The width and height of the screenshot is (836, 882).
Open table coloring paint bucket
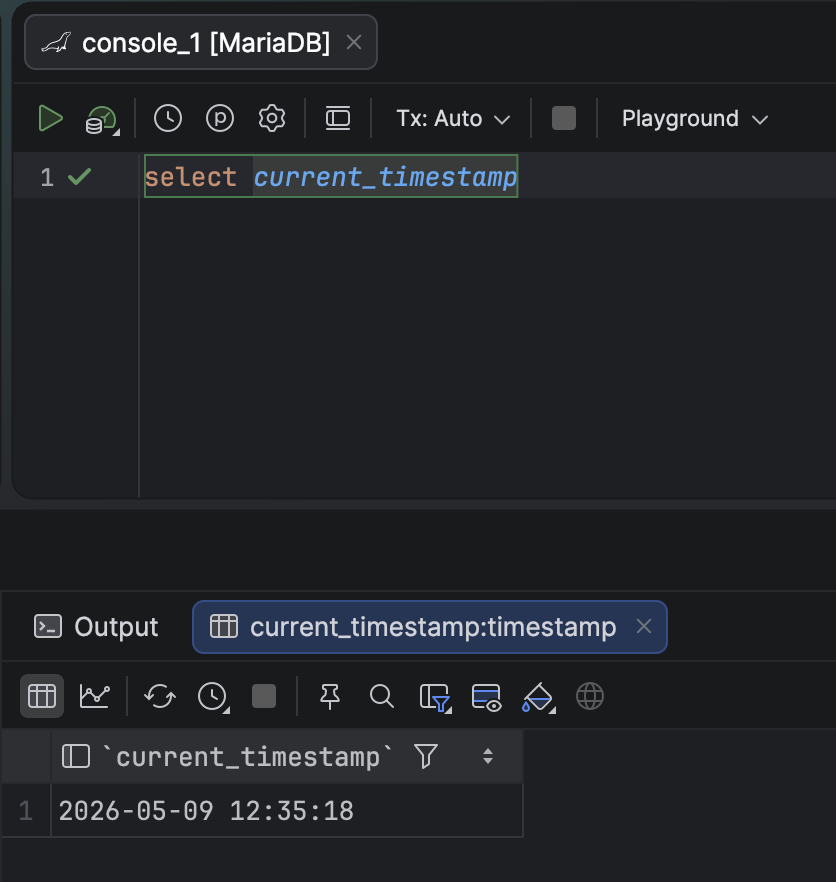pos(538,698)
